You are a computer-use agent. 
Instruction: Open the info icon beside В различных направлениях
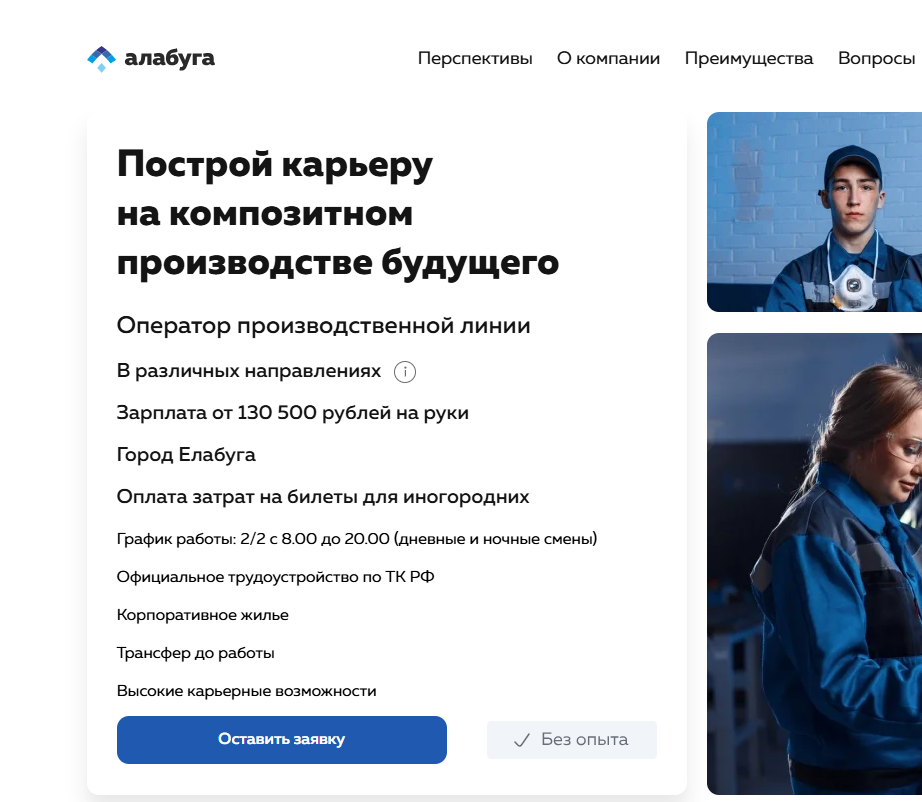tap(405, 372)
